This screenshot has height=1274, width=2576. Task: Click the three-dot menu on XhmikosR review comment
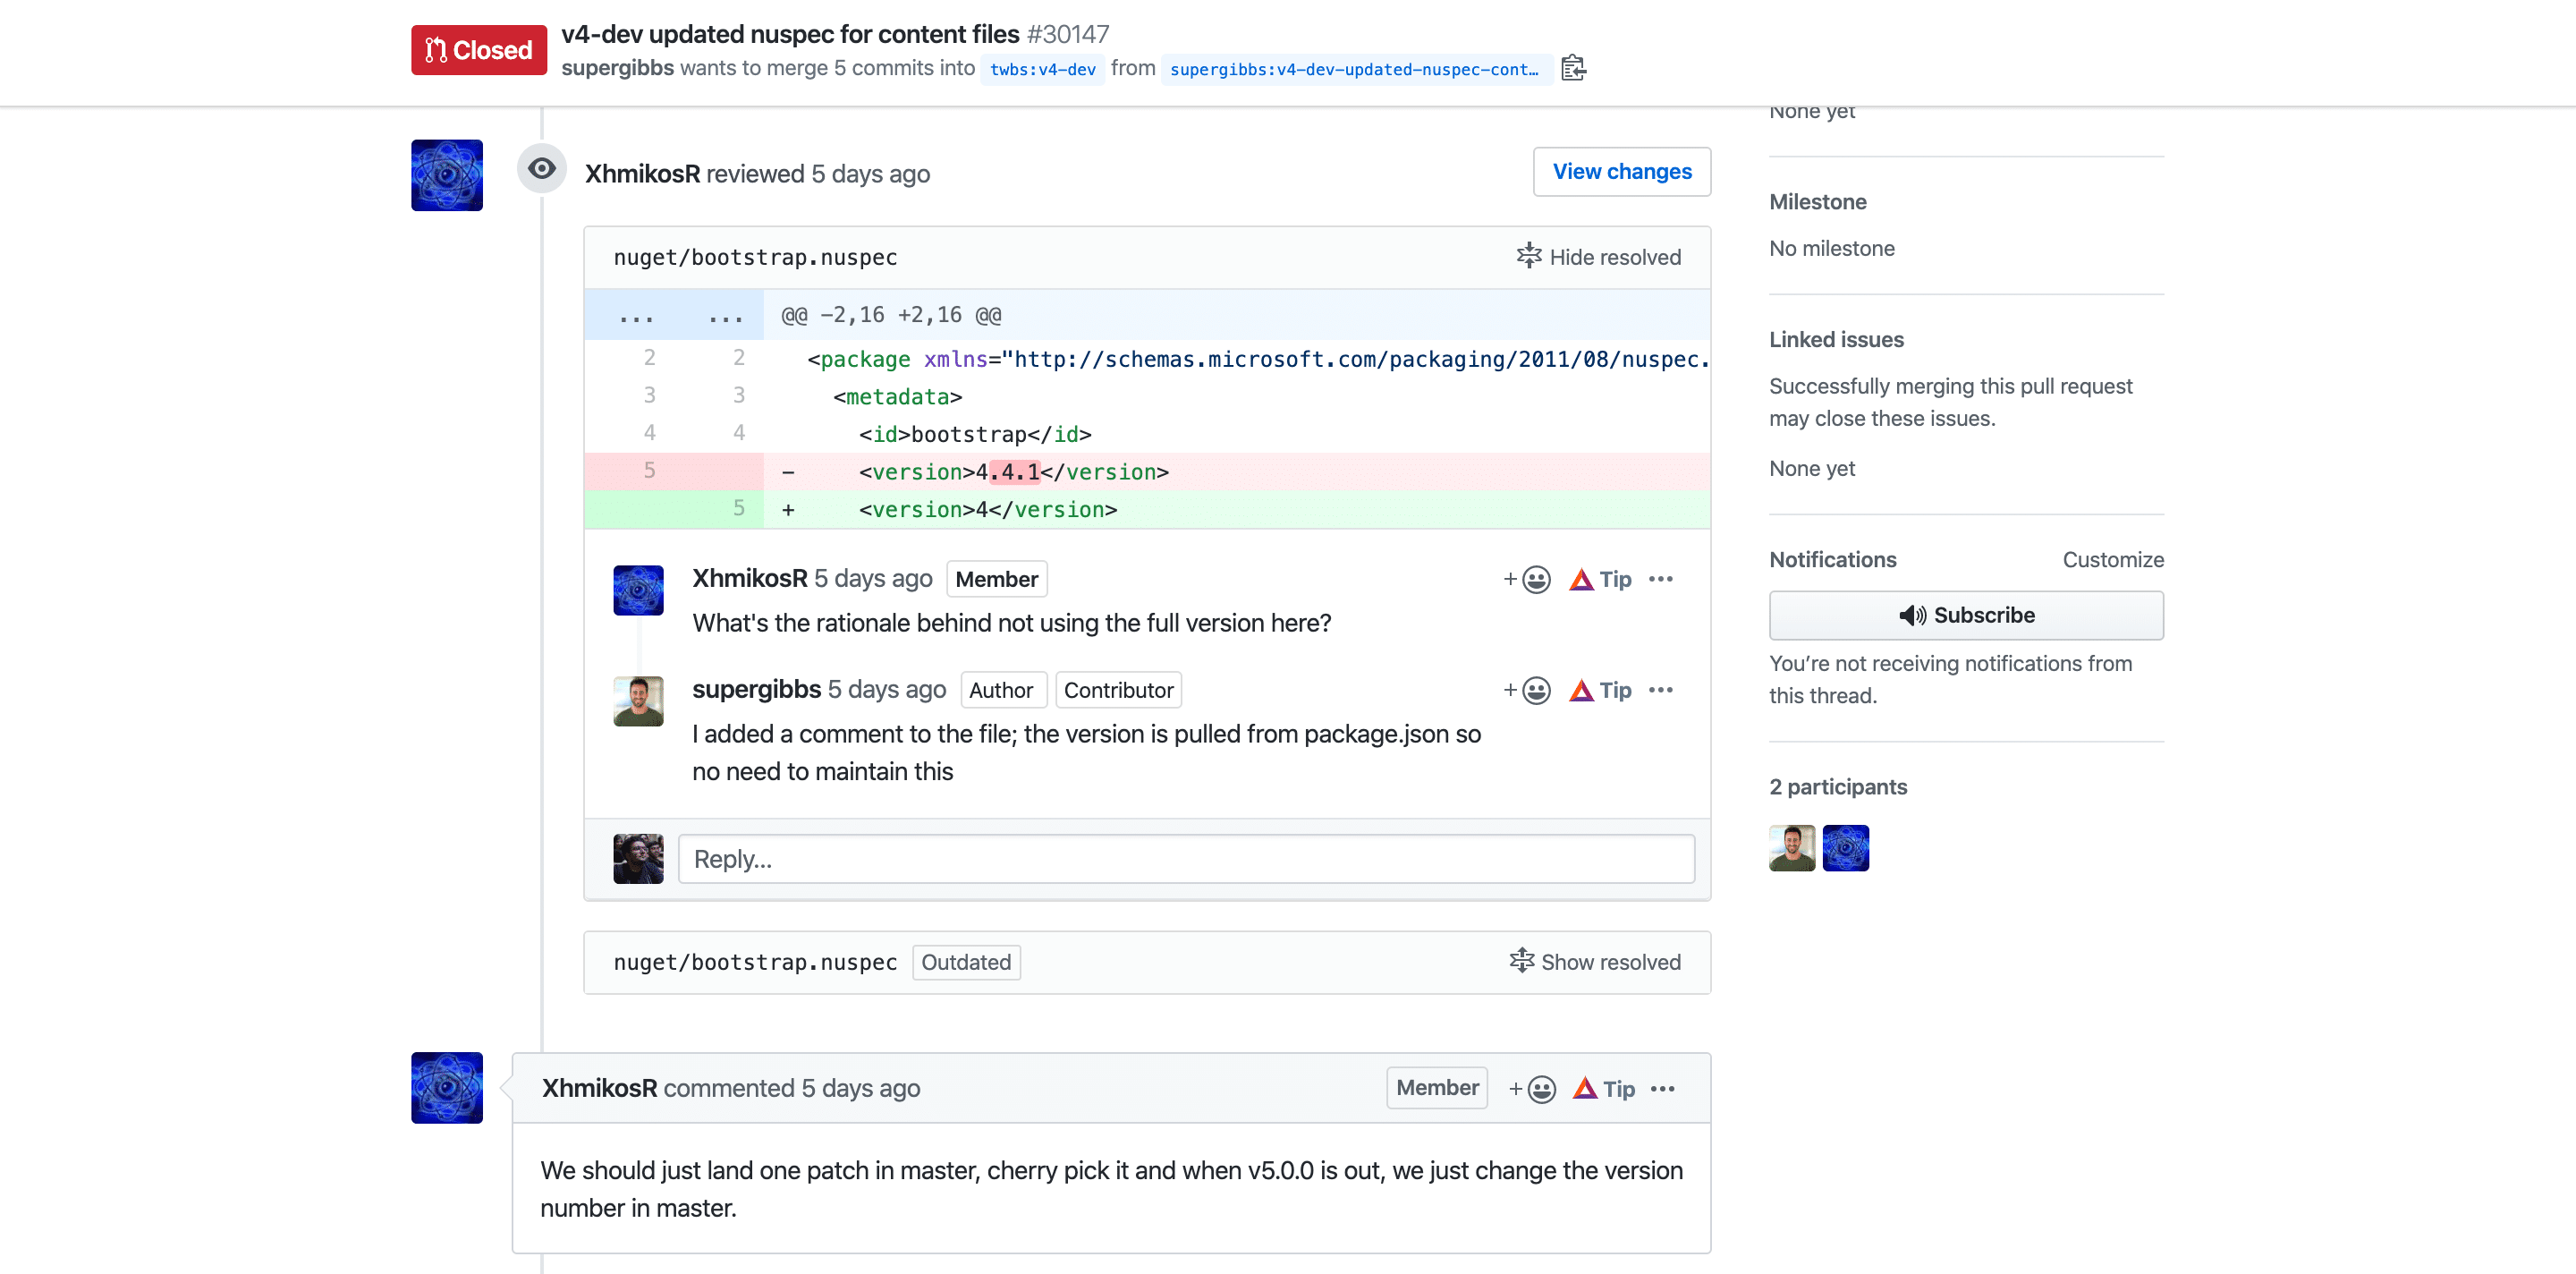click(x=1663, y=579)
